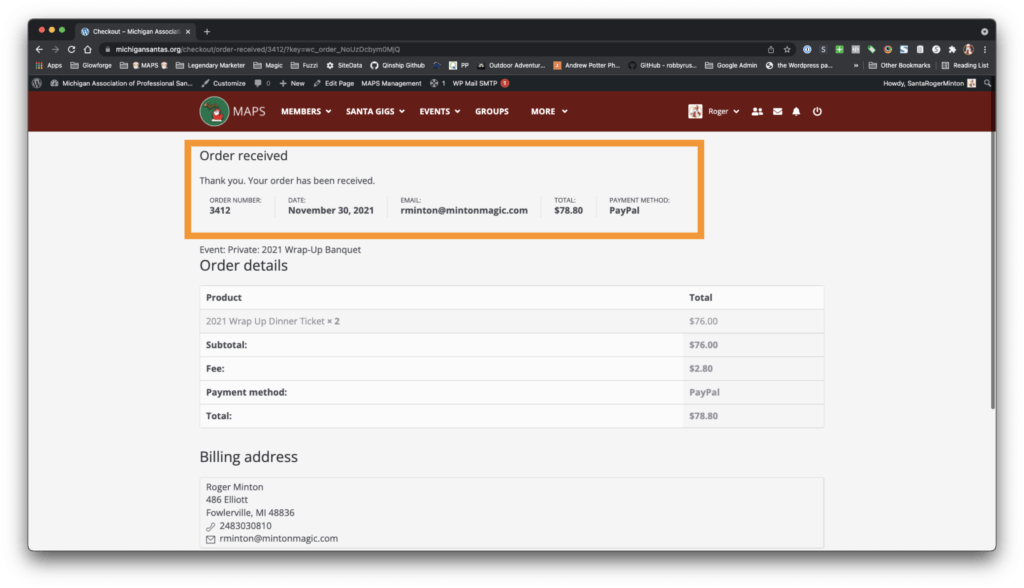The height and width of the screenshot is (588, 1024).
Task: Expand the SANTA GIGS menu
Action: 376,112
